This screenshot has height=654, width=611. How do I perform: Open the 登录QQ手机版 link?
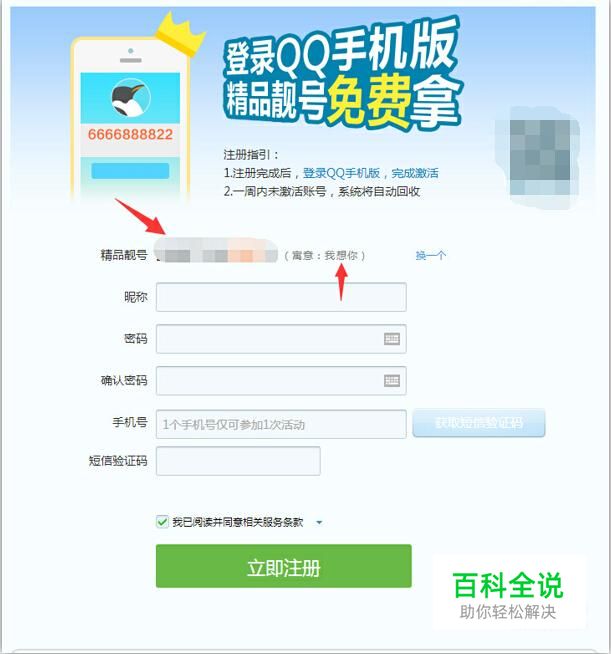click(x=341, y=173)
